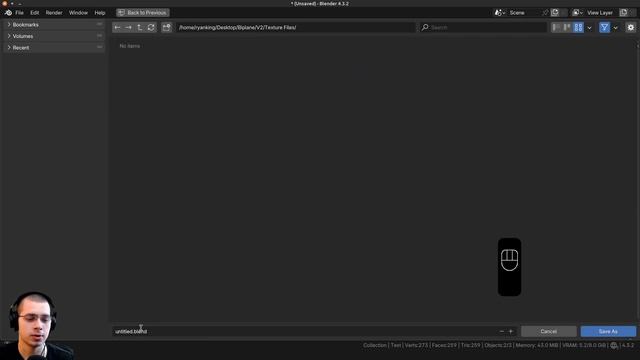Click the Collection status entry
640x360 pixels.
click(x=375, y=345)
